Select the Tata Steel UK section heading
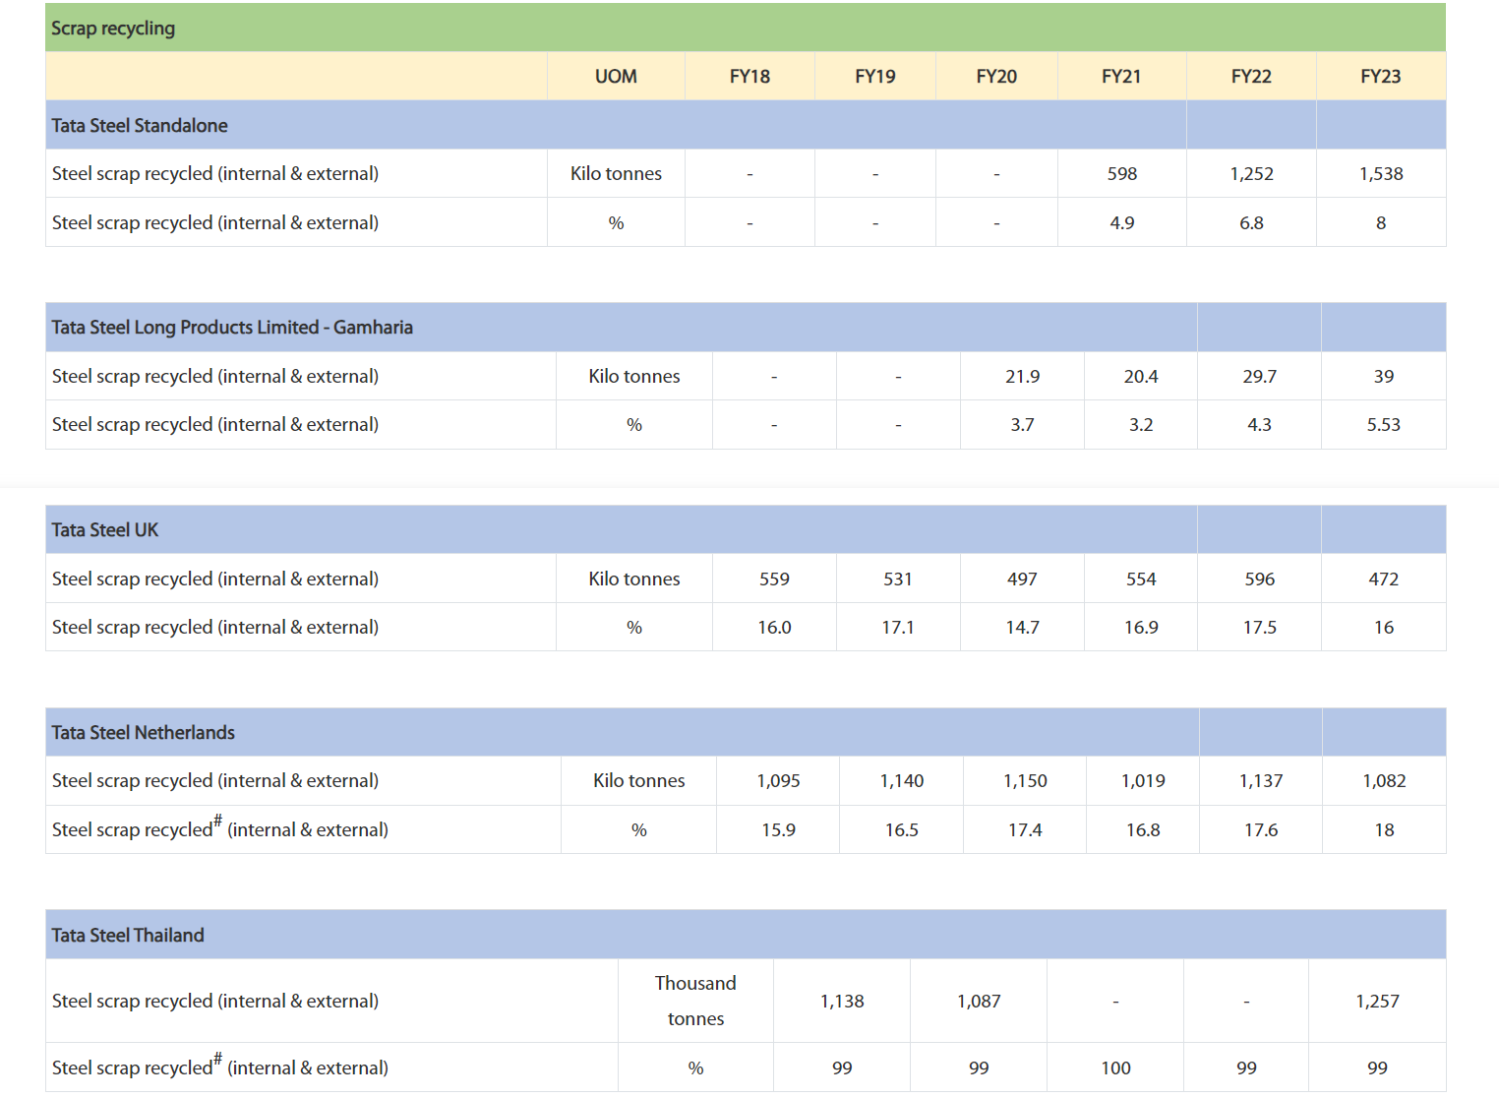Screen dimensions: 1499x1098 pos(105,530)
